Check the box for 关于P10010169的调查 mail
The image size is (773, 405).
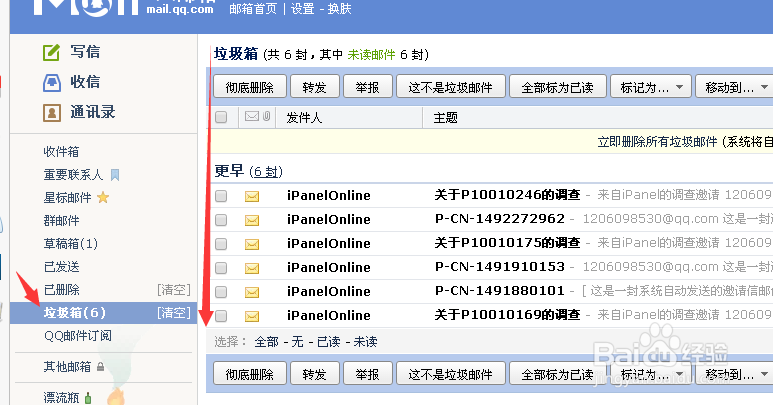coord(221,316)
